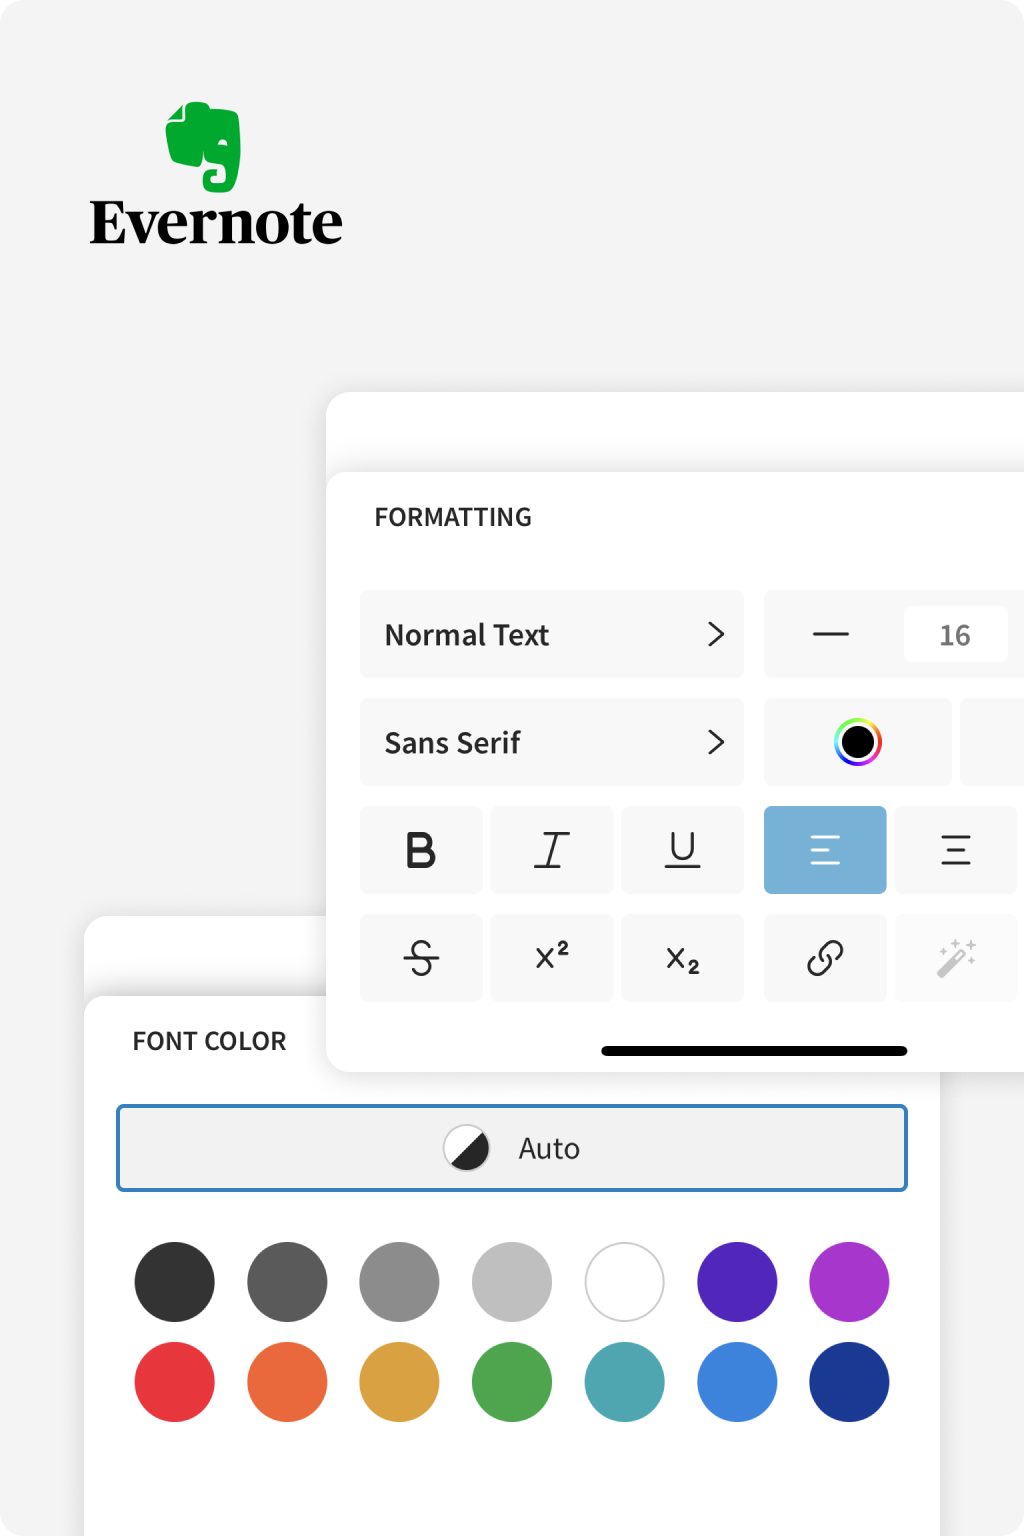This screenshot has width=1024, height=1536.
Task: Click the magic wand simplify formatting icon
Action: coord(956,958)
